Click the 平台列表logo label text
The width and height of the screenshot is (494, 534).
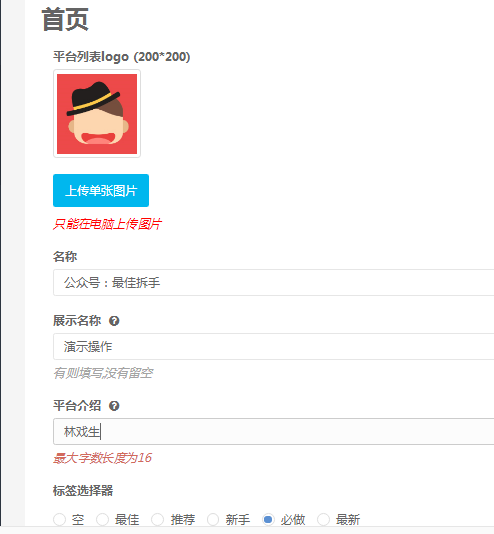pyautogui.click(x=122, y=57)
